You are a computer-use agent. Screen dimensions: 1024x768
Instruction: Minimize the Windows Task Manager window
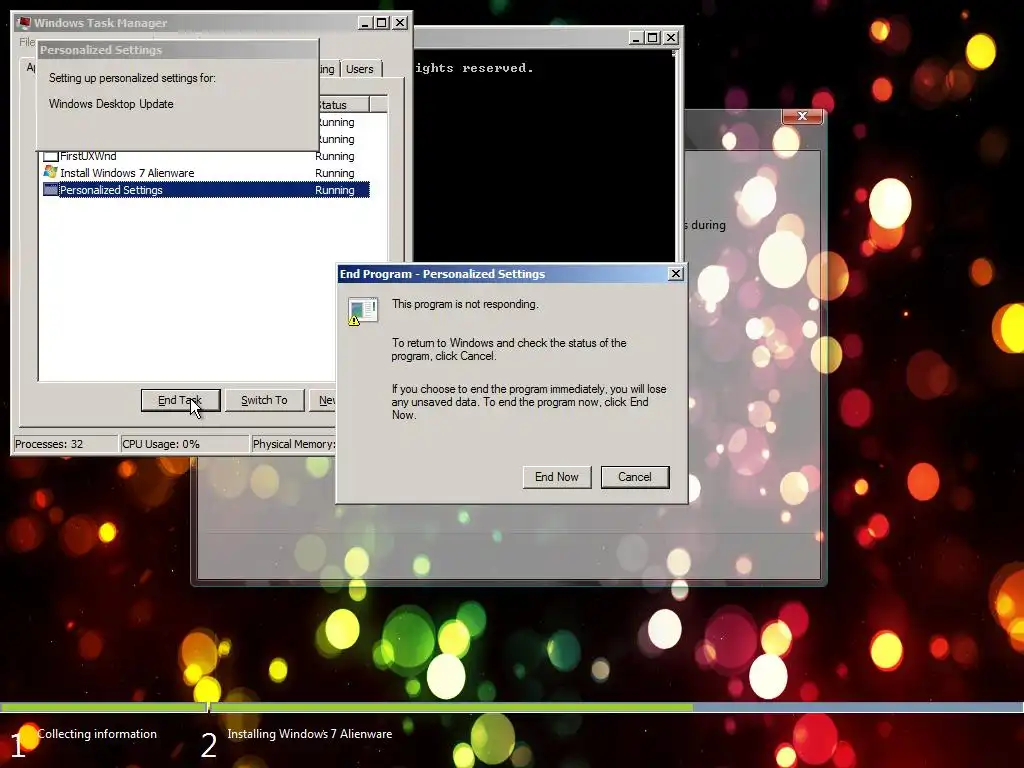(365, 23)
